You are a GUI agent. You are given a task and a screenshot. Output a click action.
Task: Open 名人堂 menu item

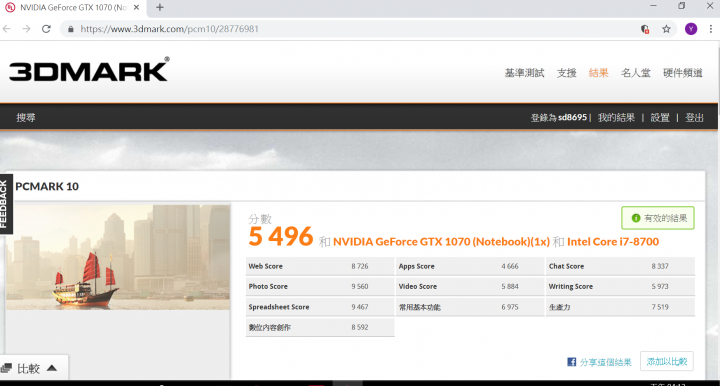point(636,73)
